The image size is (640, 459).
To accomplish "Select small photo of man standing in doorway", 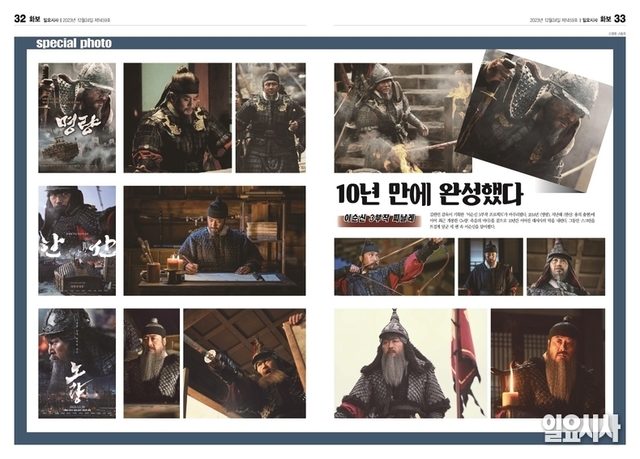I will coord(491,267).
